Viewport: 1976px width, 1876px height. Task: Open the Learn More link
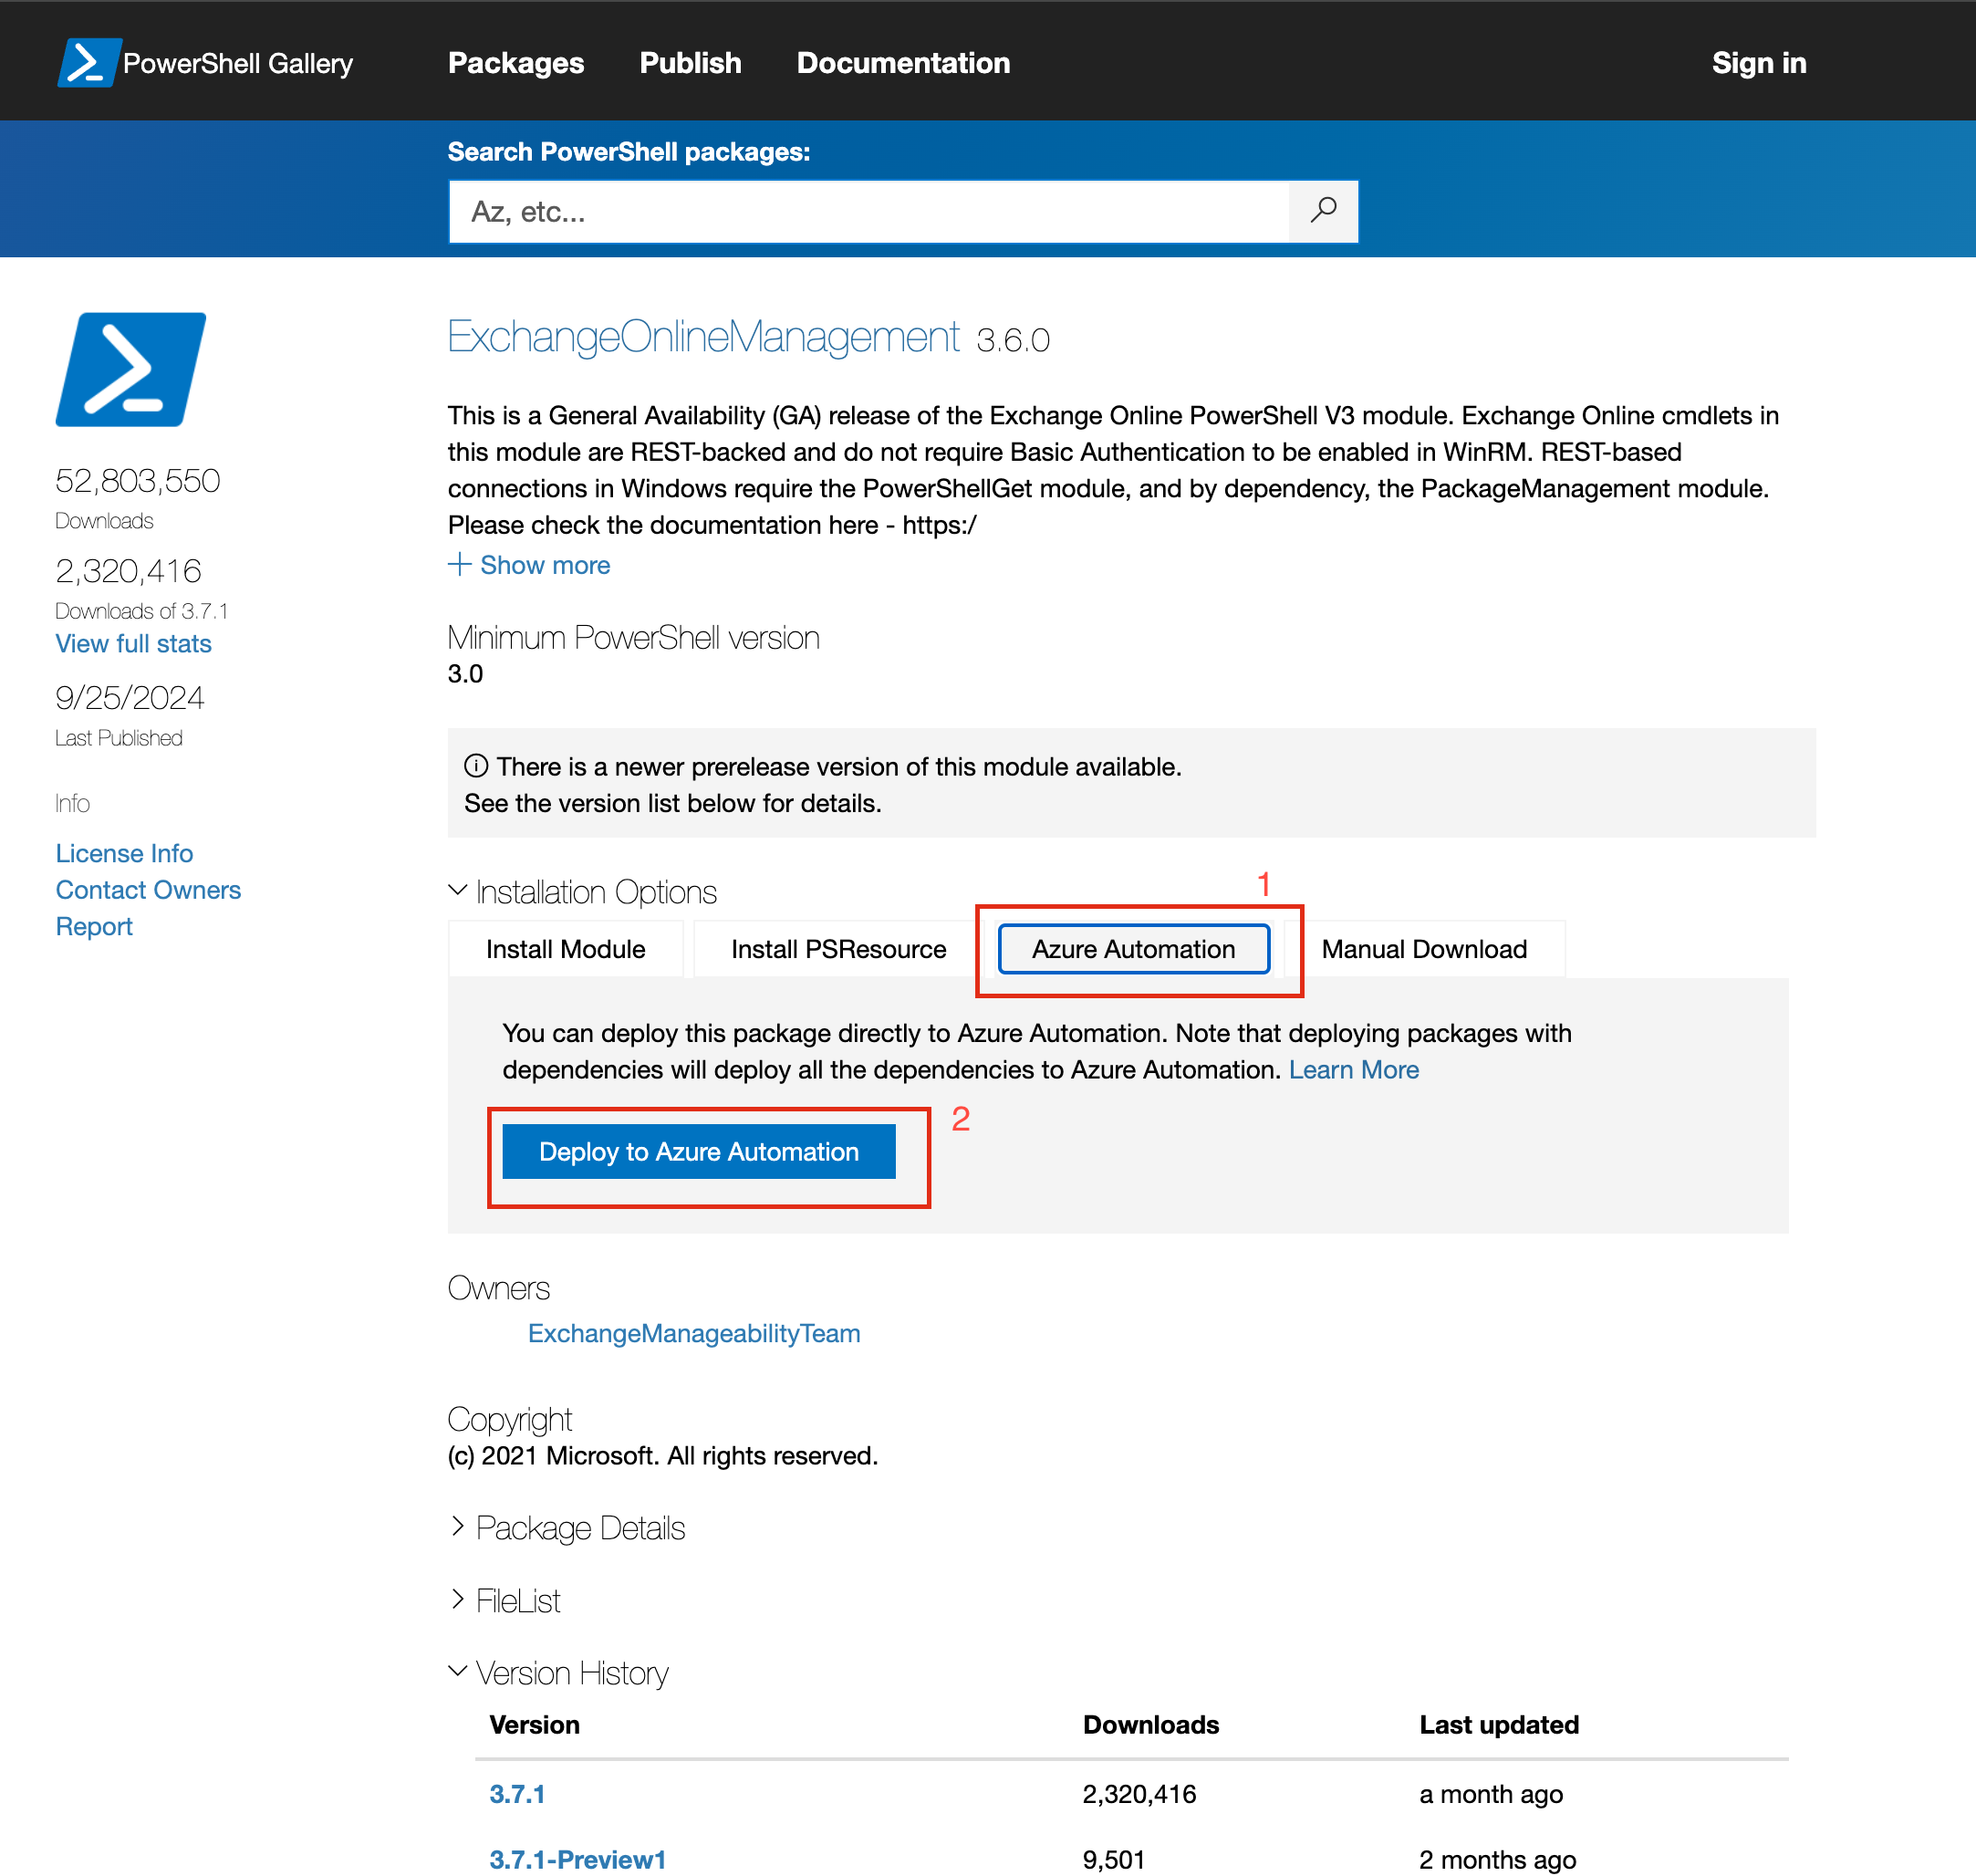[x=1354, y=1070]
